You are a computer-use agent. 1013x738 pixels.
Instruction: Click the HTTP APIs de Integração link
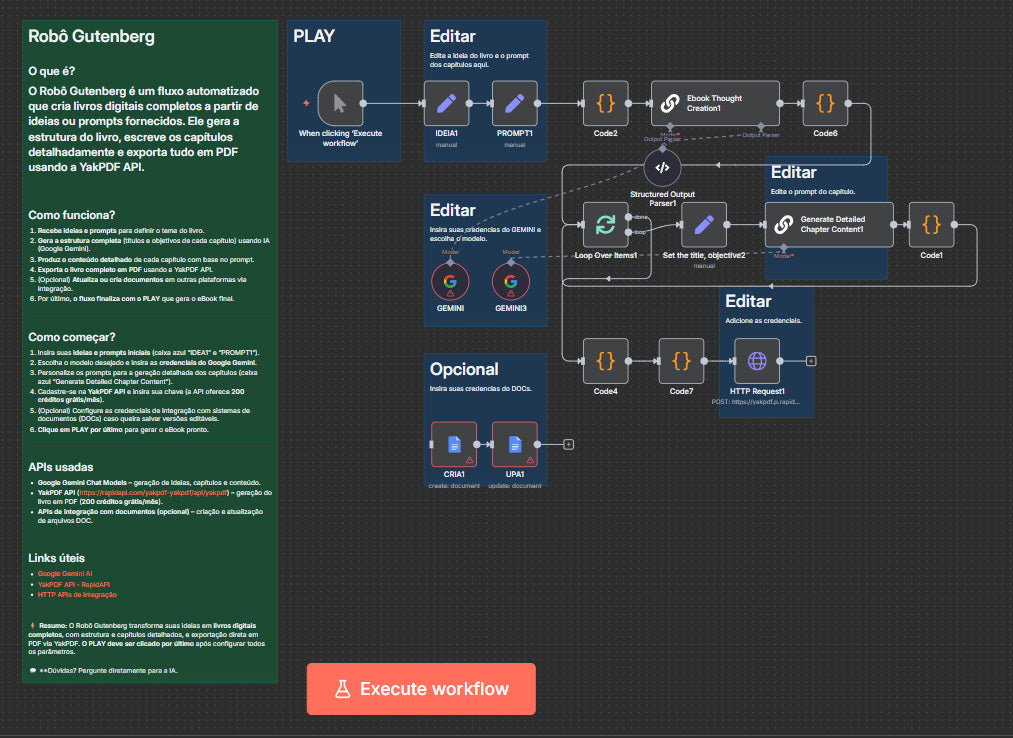click(77, 594)
